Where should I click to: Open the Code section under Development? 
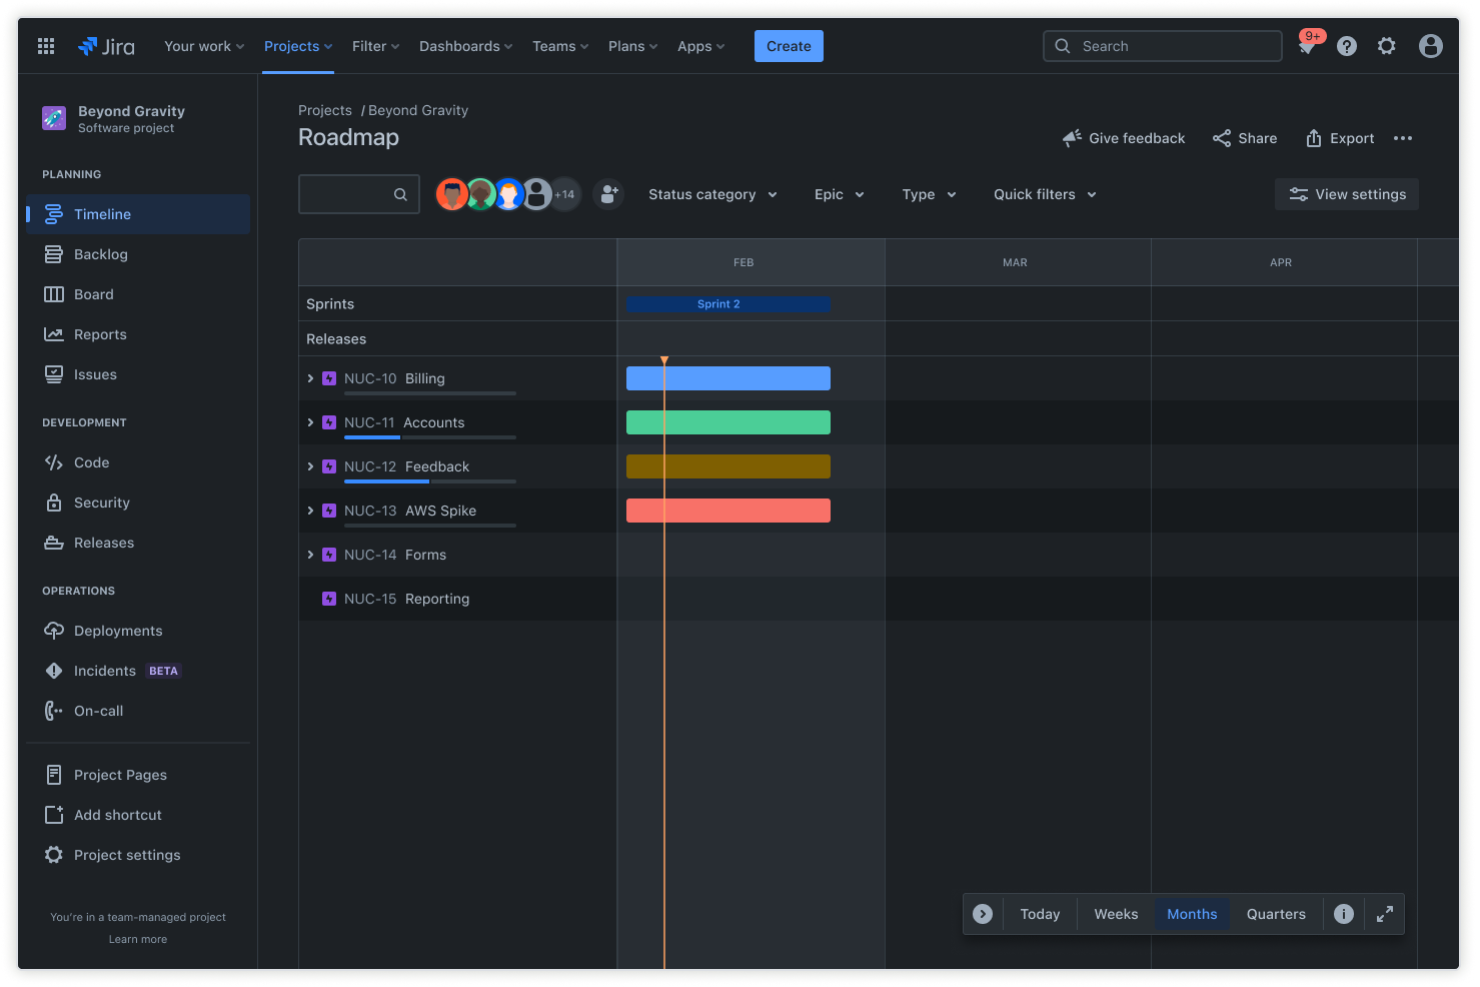pyautogui.click(x=90, y=462)
